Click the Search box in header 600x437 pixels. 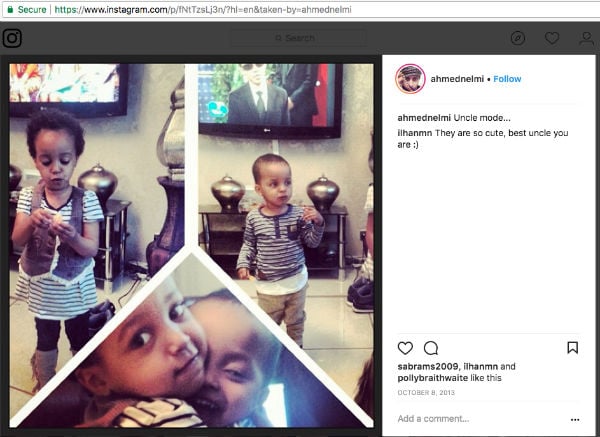[x=298, y=38]
